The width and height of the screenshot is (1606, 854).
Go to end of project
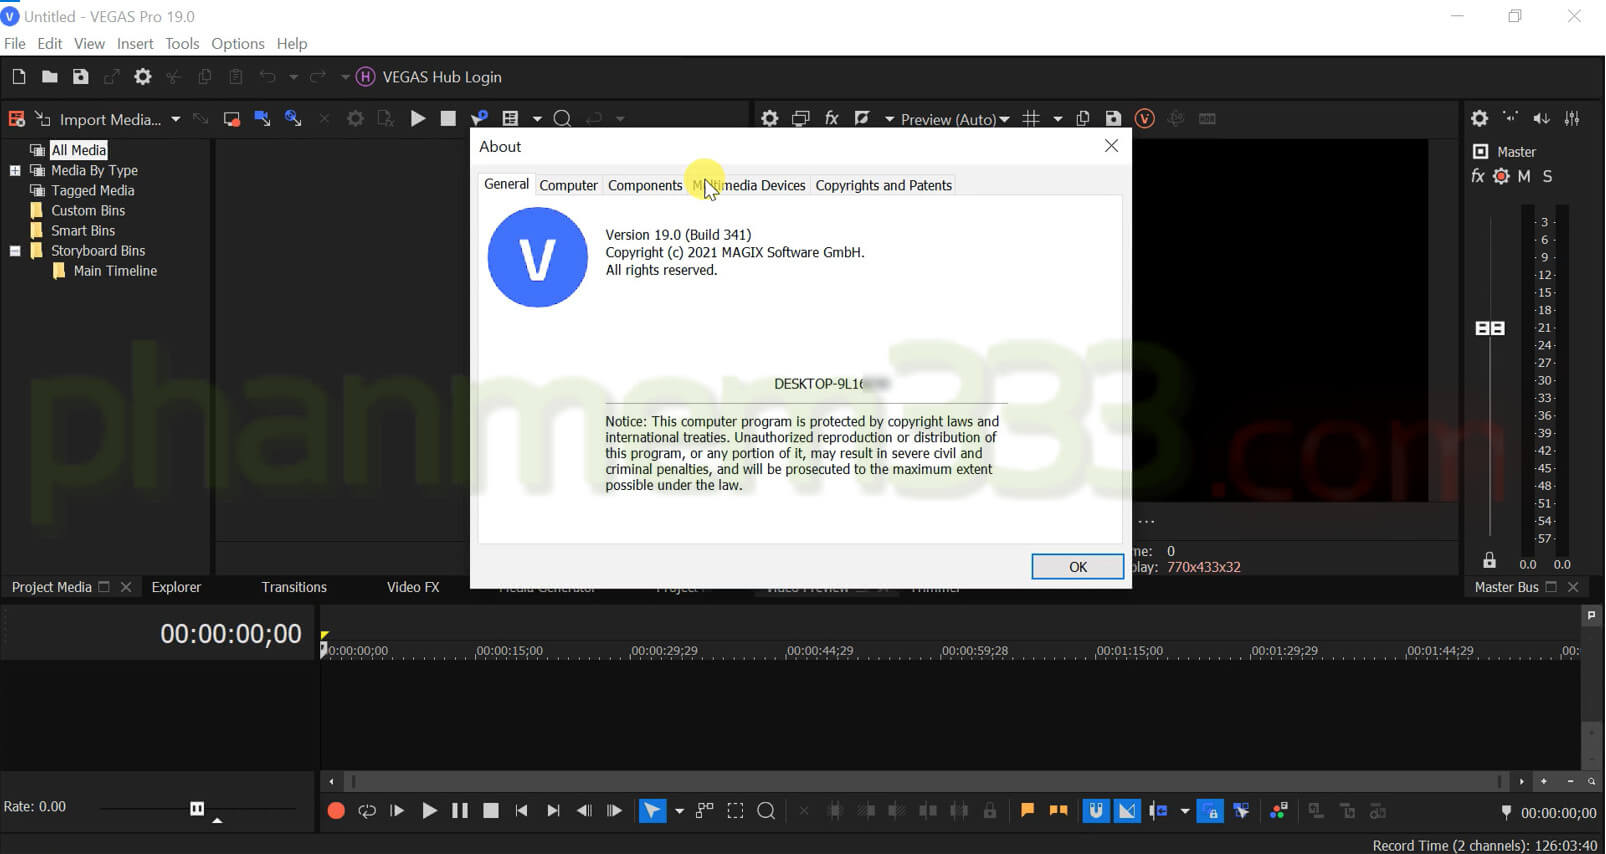point(553,811)
